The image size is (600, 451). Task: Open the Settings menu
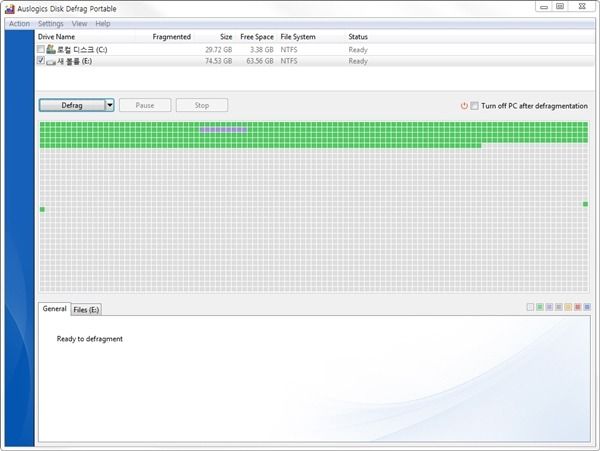51,24
